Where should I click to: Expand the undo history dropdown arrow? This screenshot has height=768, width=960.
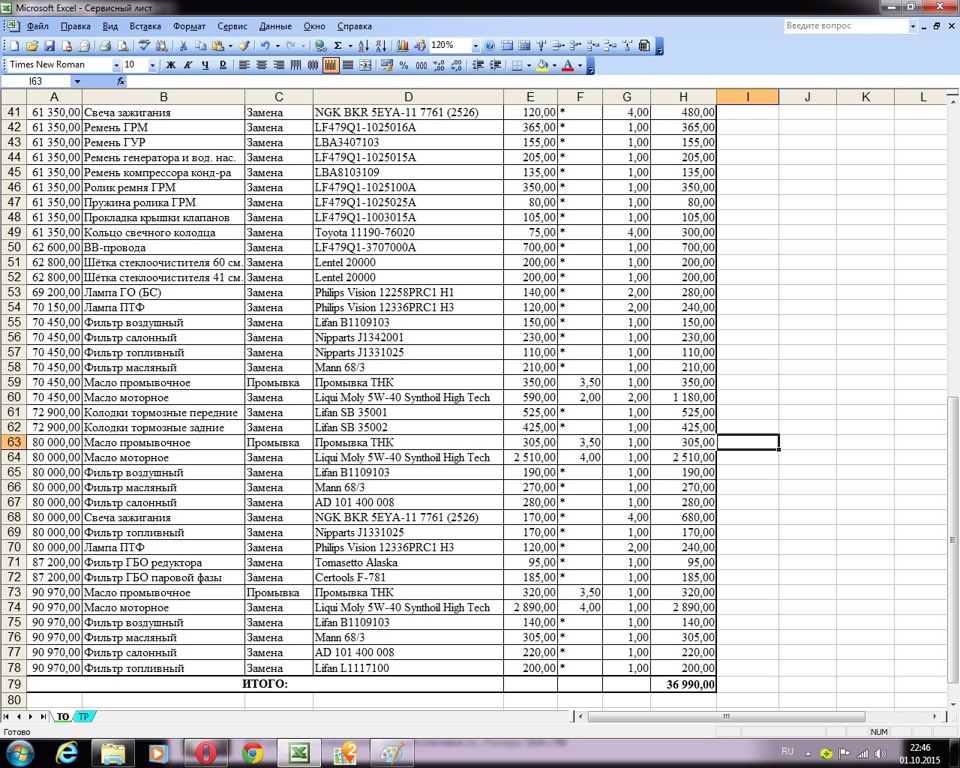[277, 46]
